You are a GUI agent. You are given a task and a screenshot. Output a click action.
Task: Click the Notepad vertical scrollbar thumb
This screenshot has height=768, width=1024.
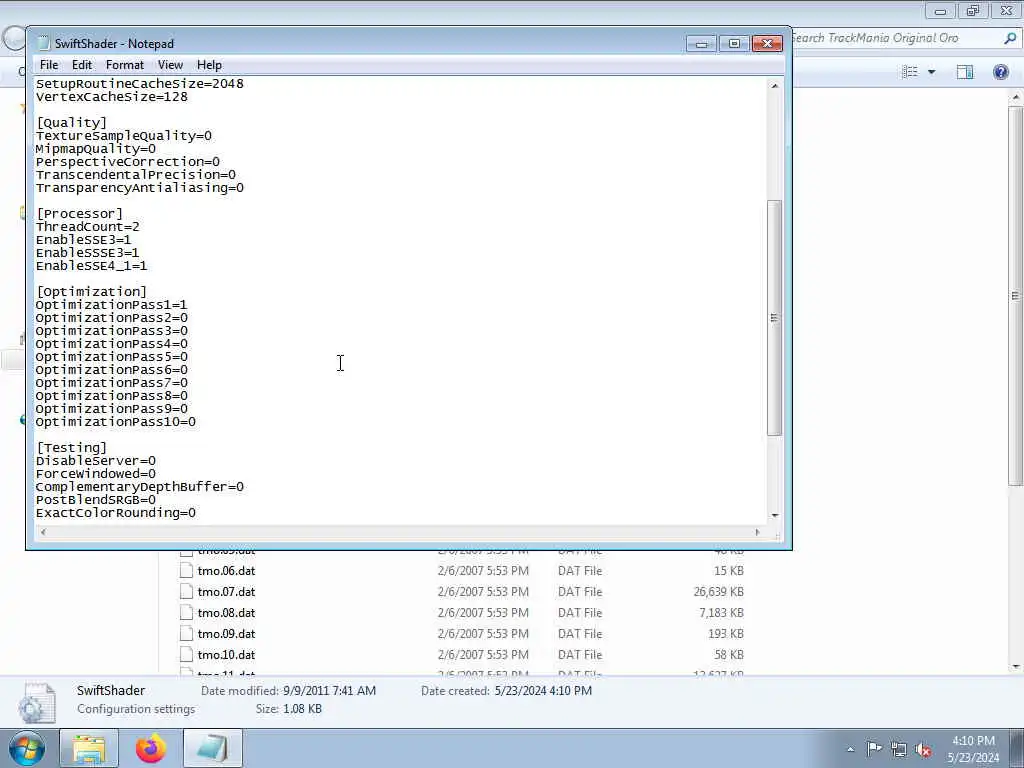click(x=775, y=317)
